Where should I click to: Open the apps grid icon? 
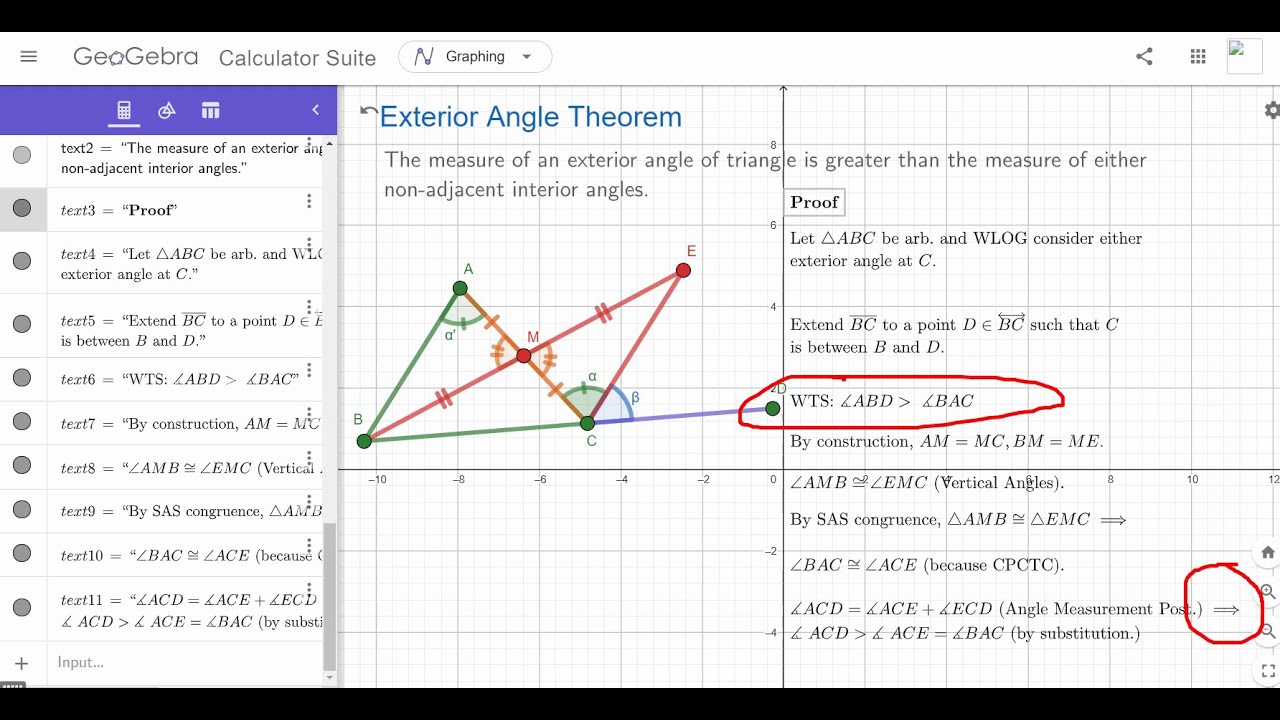[x=1198, y=57]
